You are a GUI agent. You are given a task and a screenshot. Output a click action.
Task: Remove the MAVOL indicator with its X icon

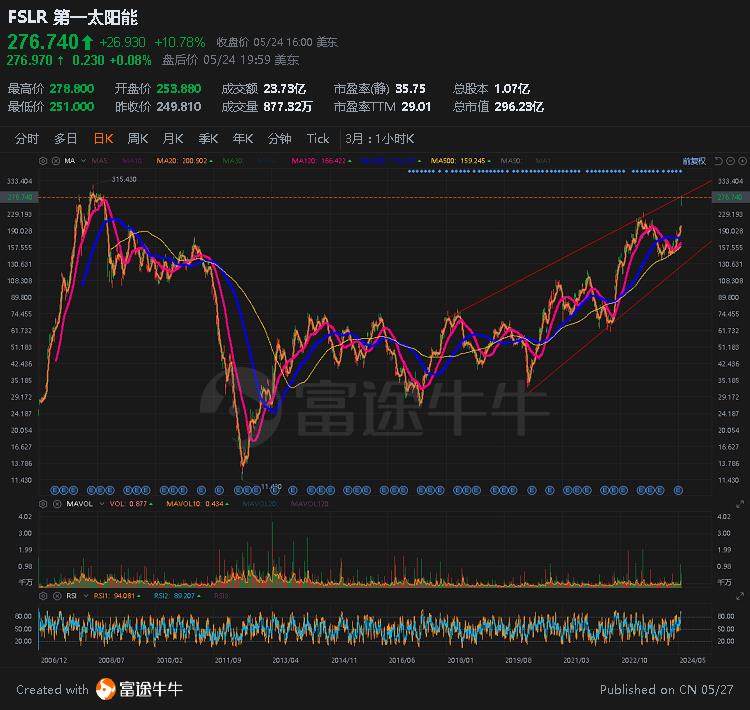(56, 504)
